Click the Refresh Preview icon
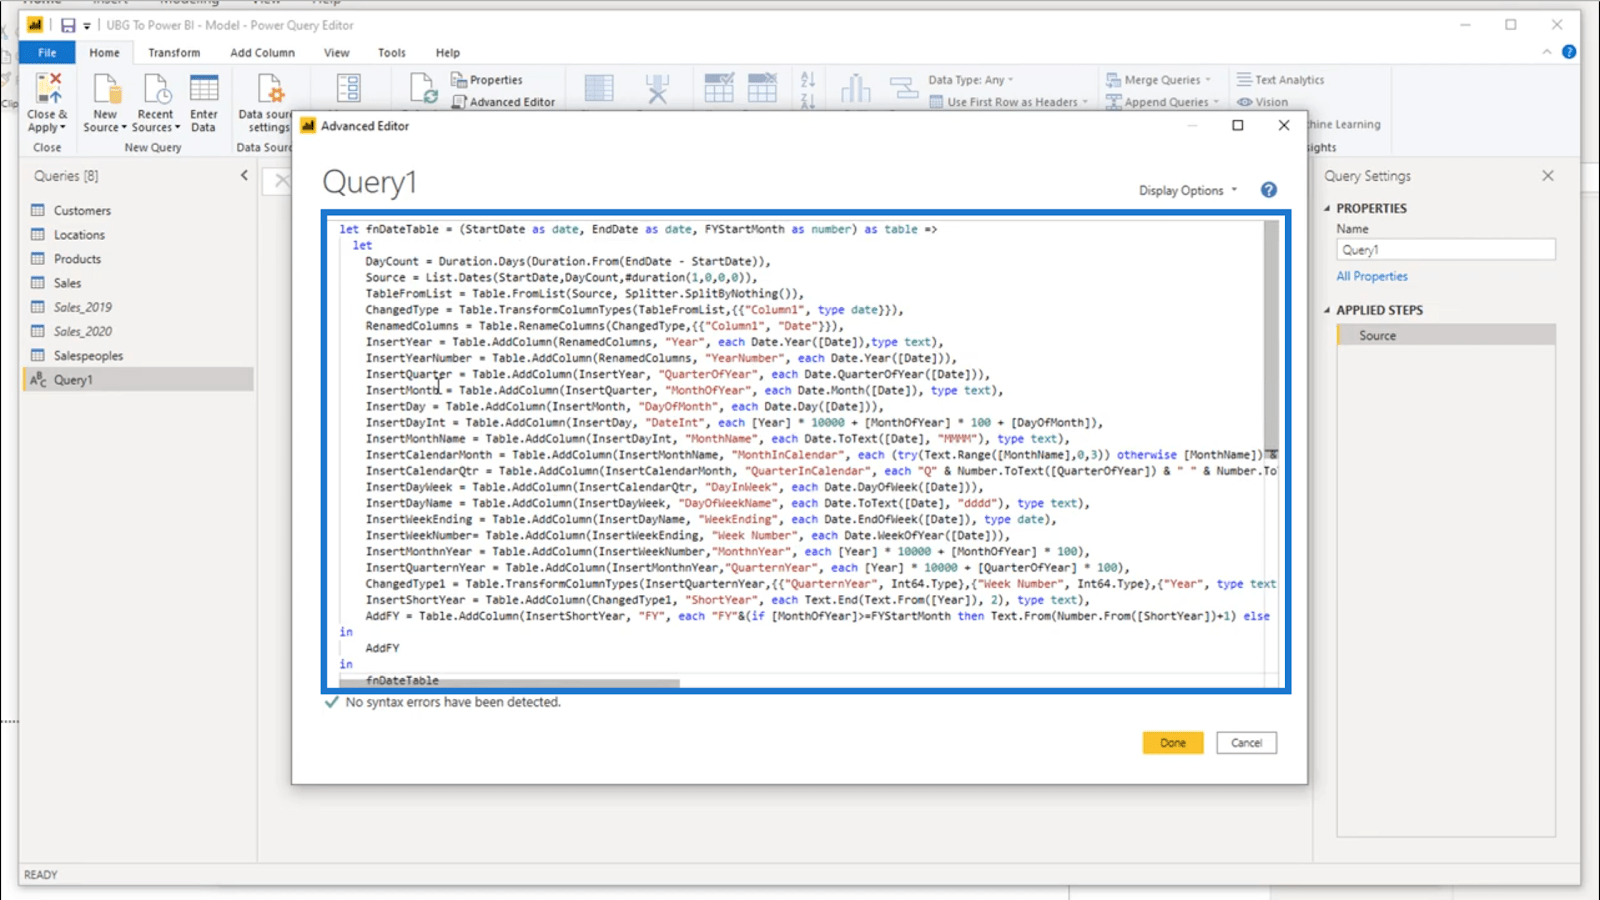1600x900 pixels. click(x=424, y=88)
